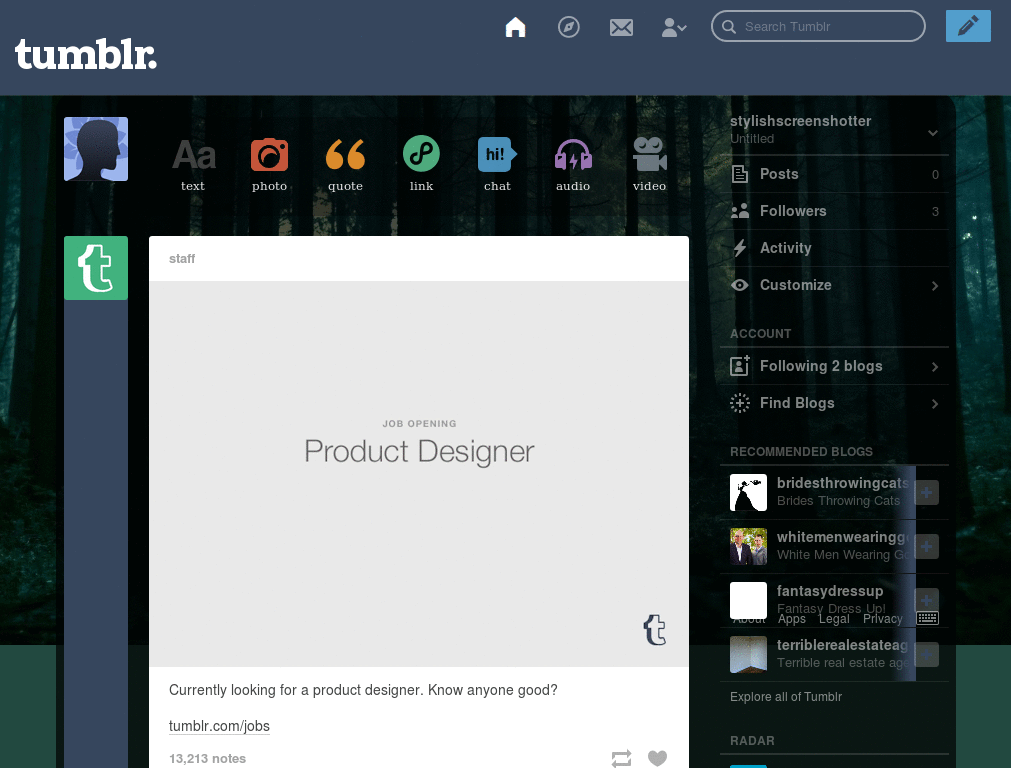1024x768 pixels.
Task: Expand the stylishscreenshotter blog switcher chevron
Action: (933, 133)
